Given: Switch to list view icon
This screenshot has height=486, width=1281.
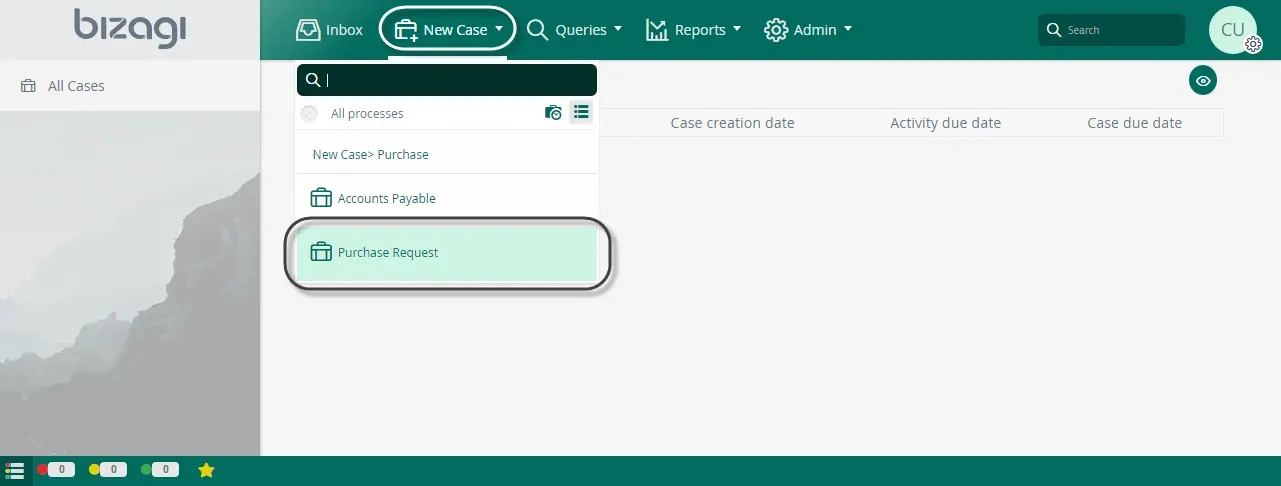Looking at the screenshot, I should point(581,112).
